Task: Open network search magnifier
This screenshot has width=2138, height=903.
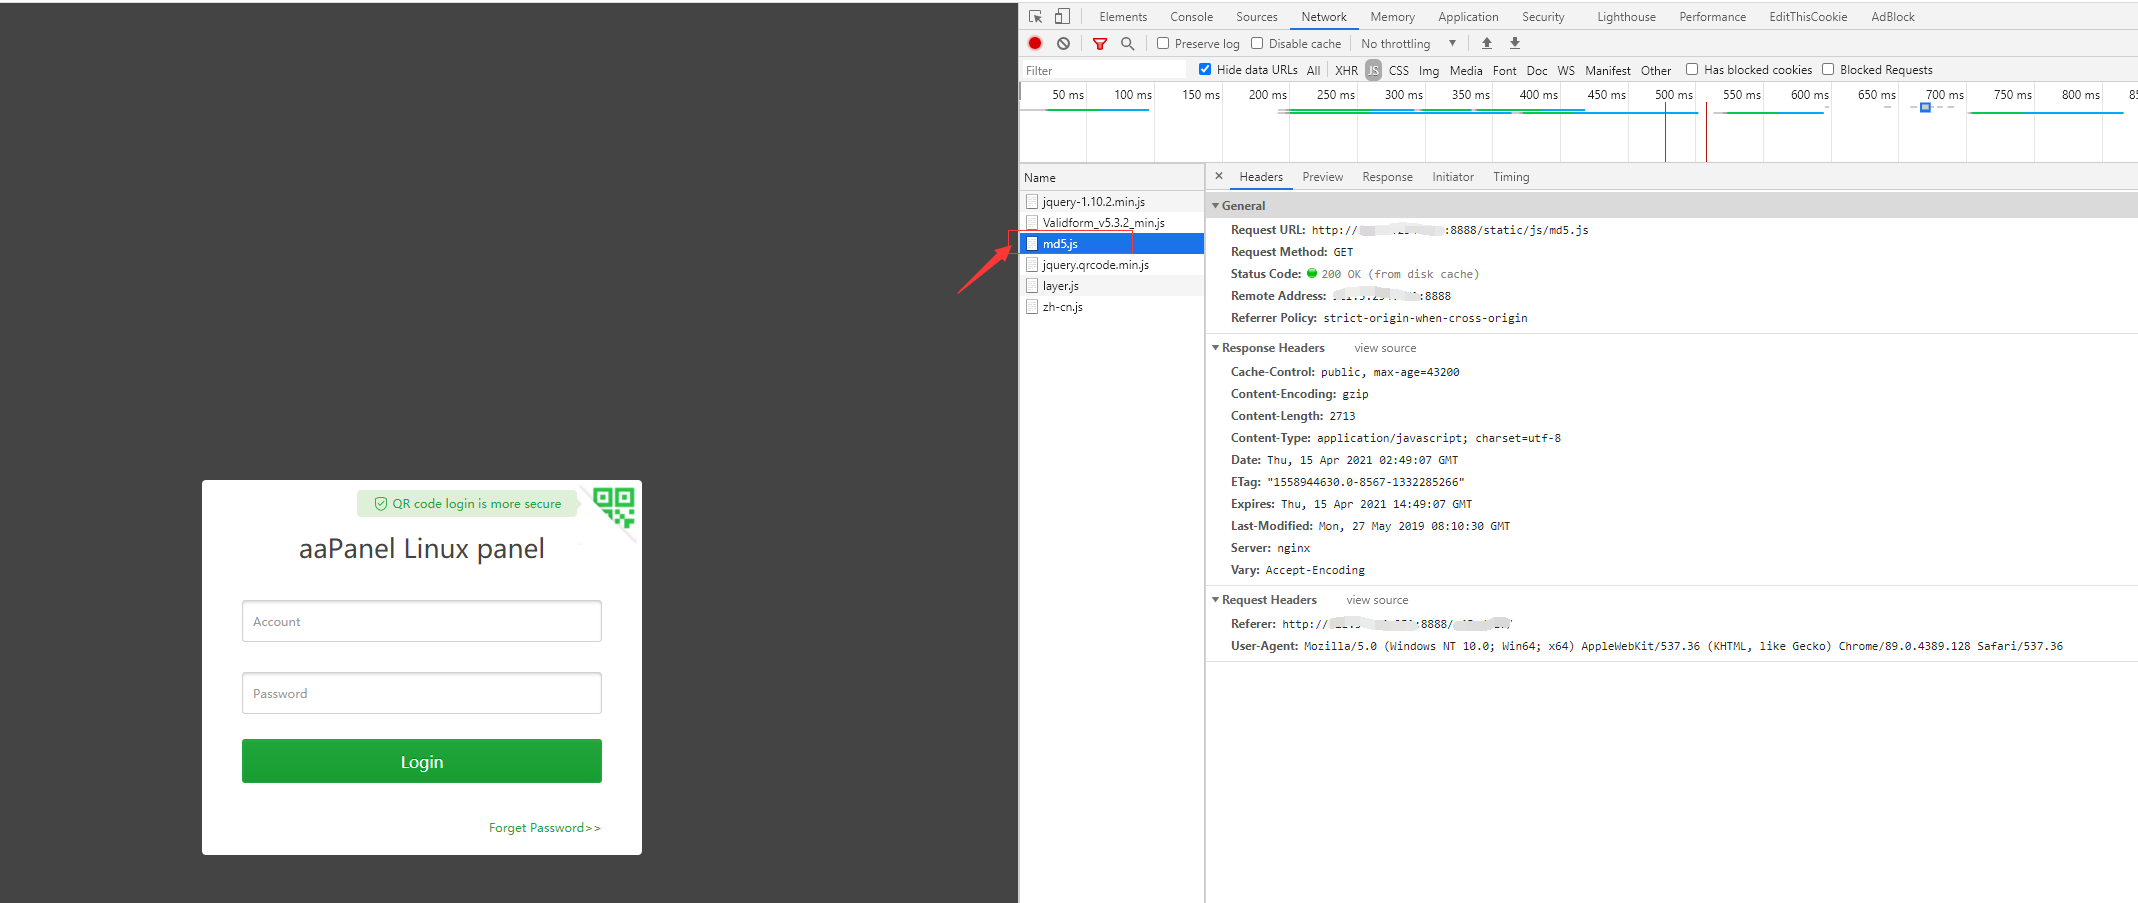Action: pyautogui.click(x=1127, y=44)
